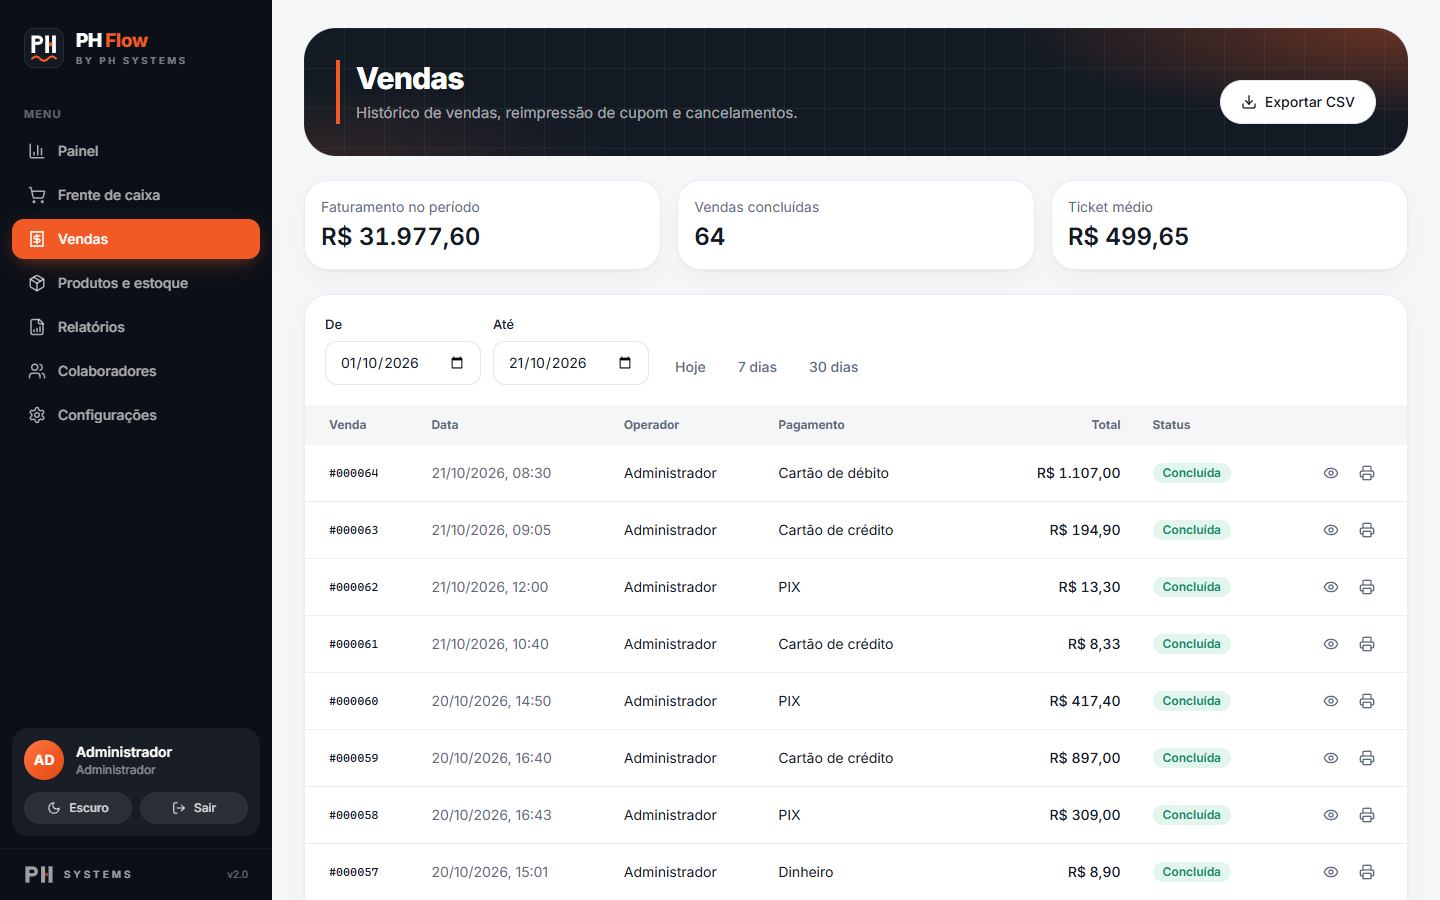Open Colaboradores section
The height and width of the screenshot is (900, 1440).
point(136,371)
